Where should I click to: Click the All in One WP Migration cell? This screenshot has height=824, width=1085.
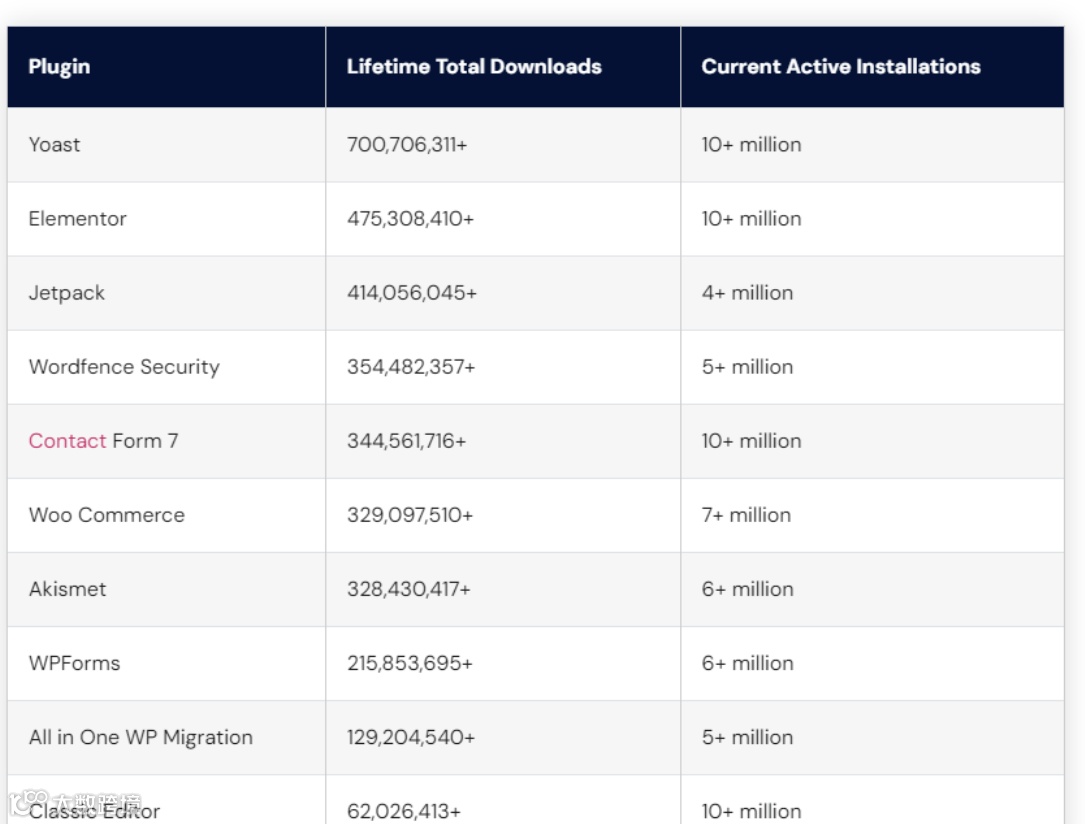tap(140, 737)
